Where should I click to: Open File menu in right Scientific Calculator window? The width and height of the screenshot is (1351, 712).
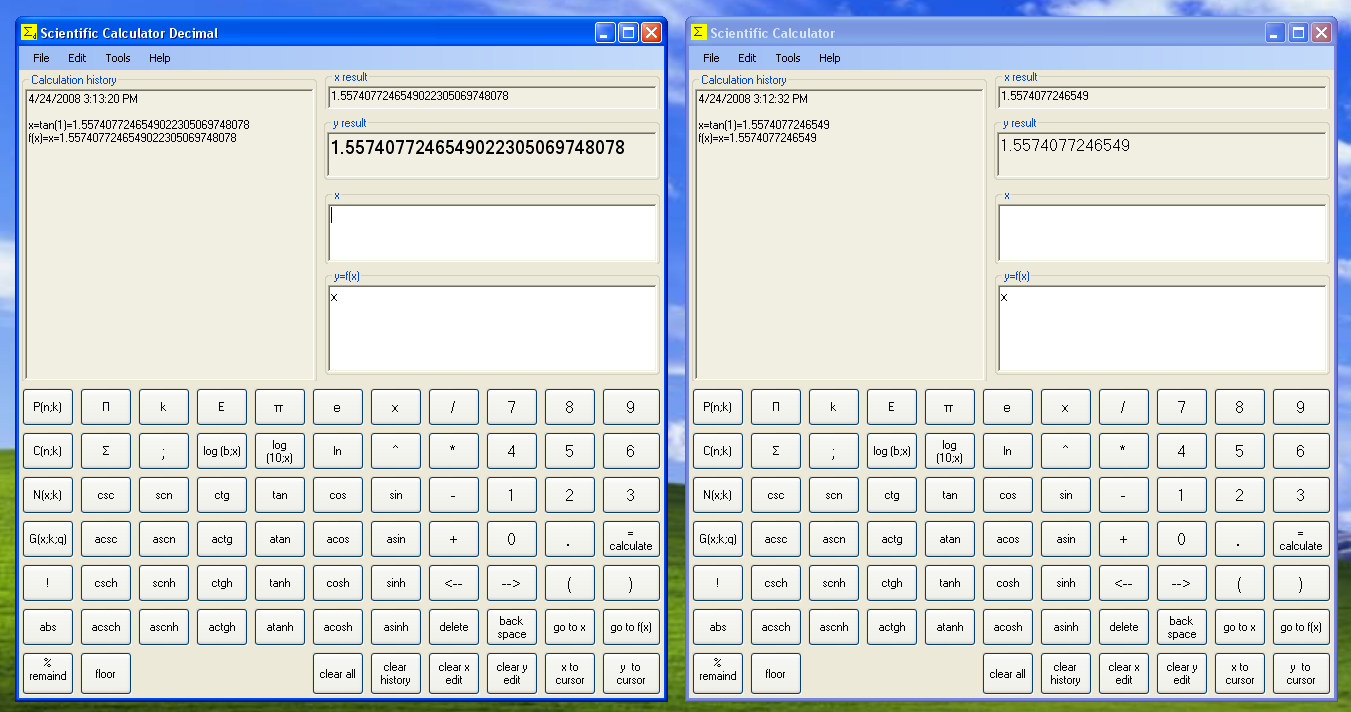coord(711,58)
